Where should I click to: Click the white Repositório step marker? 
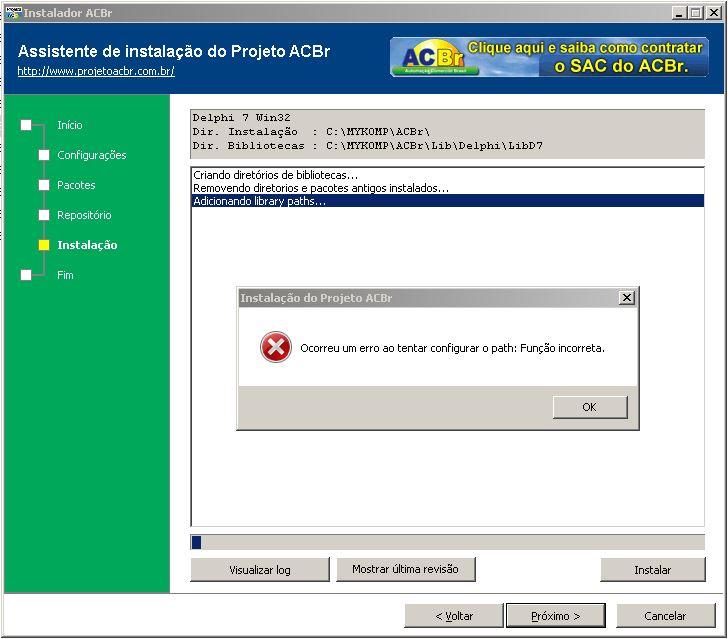point(44,215)
